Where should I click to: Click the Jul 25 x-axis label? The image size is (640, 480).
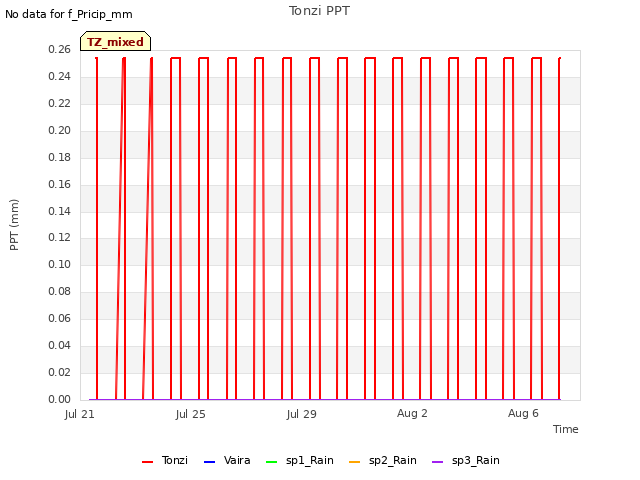[191, 414]
